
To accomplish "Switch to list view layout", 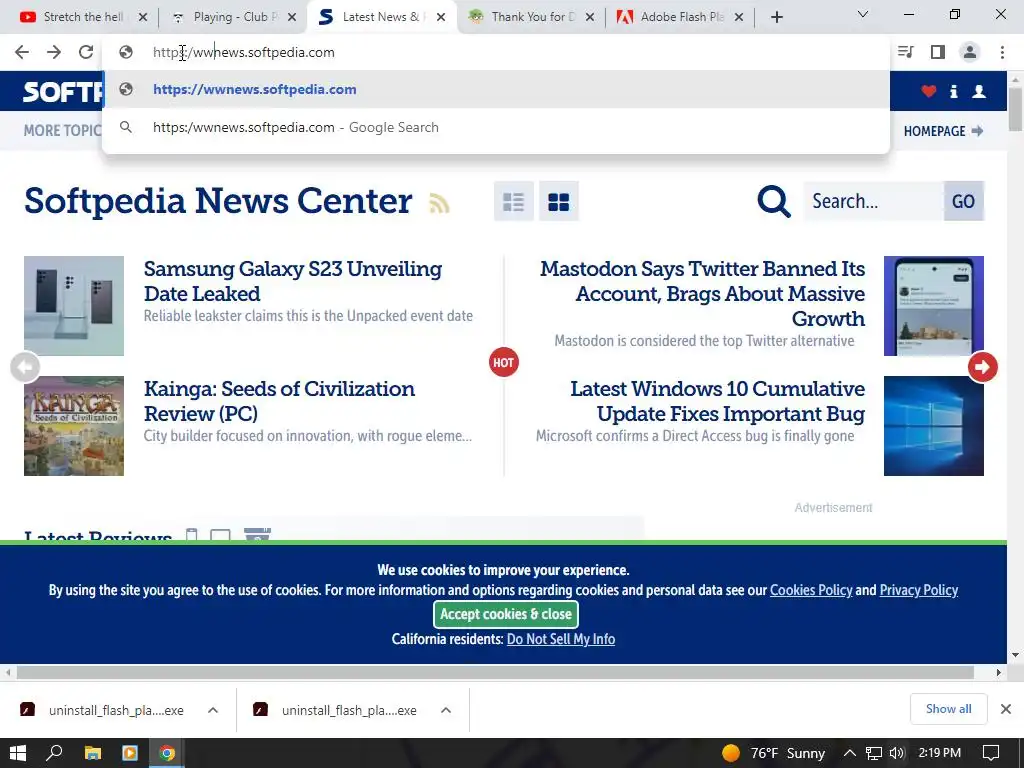I will pyautogui.click(x=513, y=201).
